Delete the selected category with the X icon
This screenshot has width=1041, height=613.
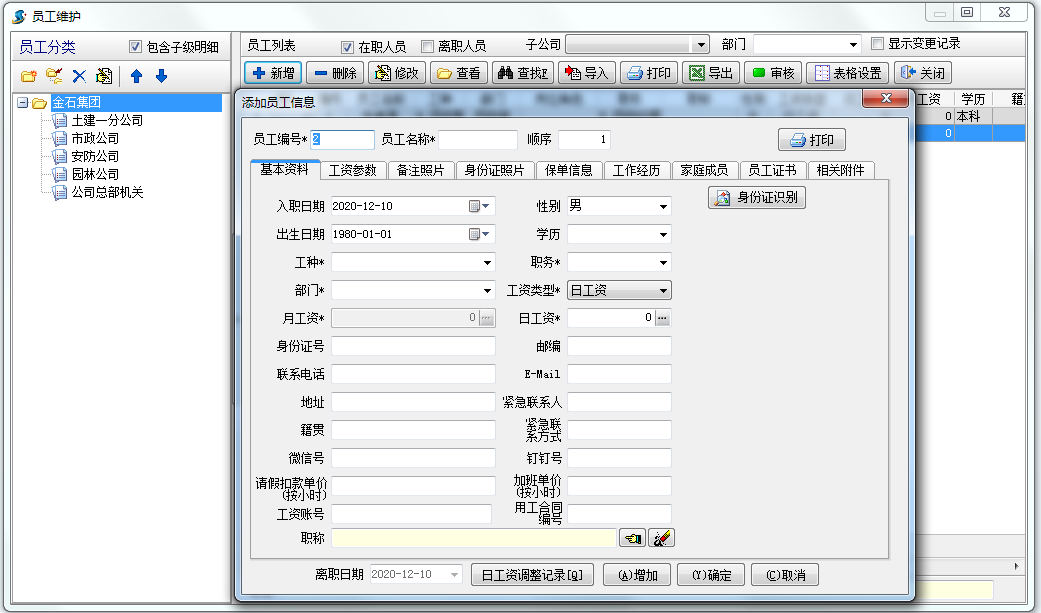pyautogui.click(x=79, y=76)
